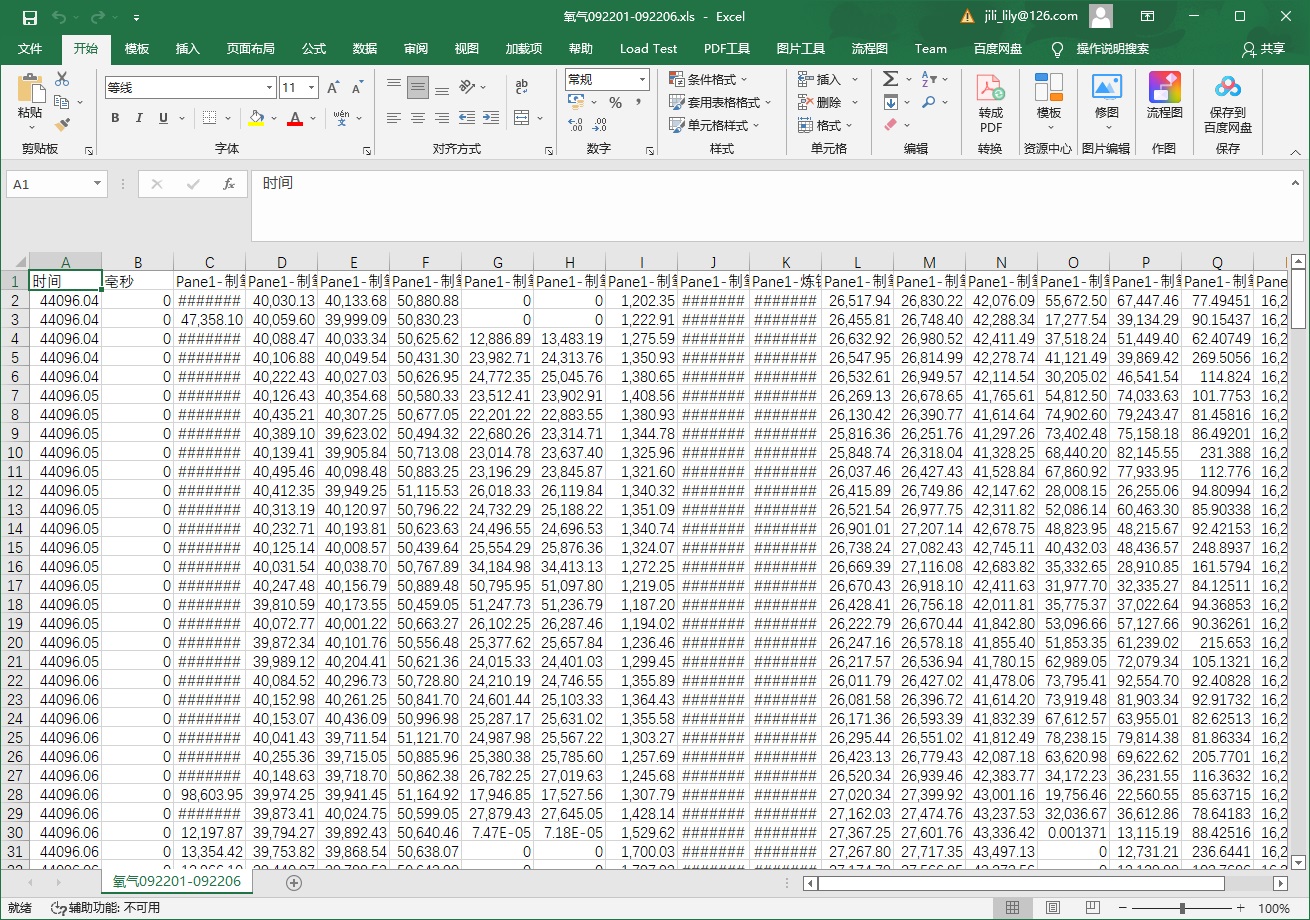The width and height of the screenshot is (1310, 920).
Task: Open Sort and Filter tool
Action: [x=929, y=79]
